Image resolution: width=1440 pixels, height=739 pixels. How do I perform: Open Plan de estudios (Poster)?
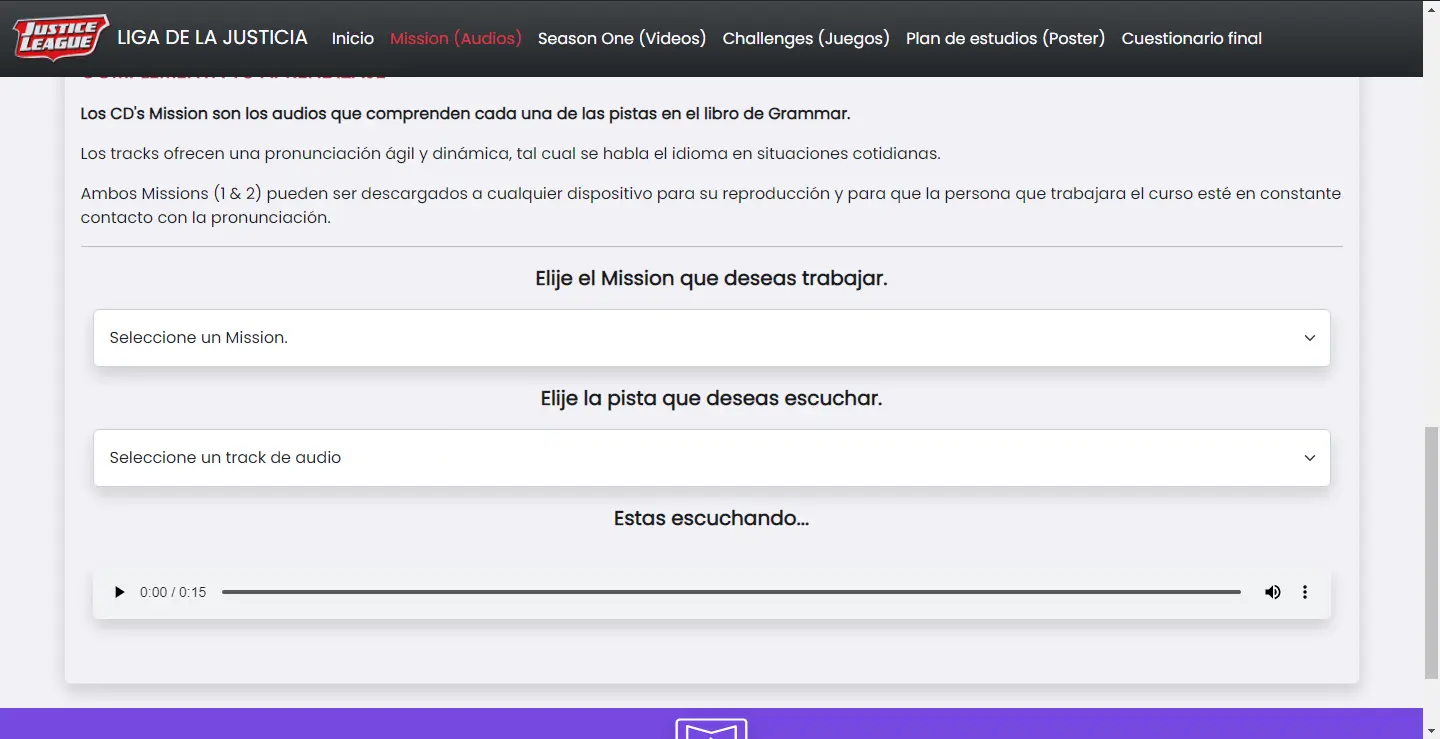coord(1005,38)
